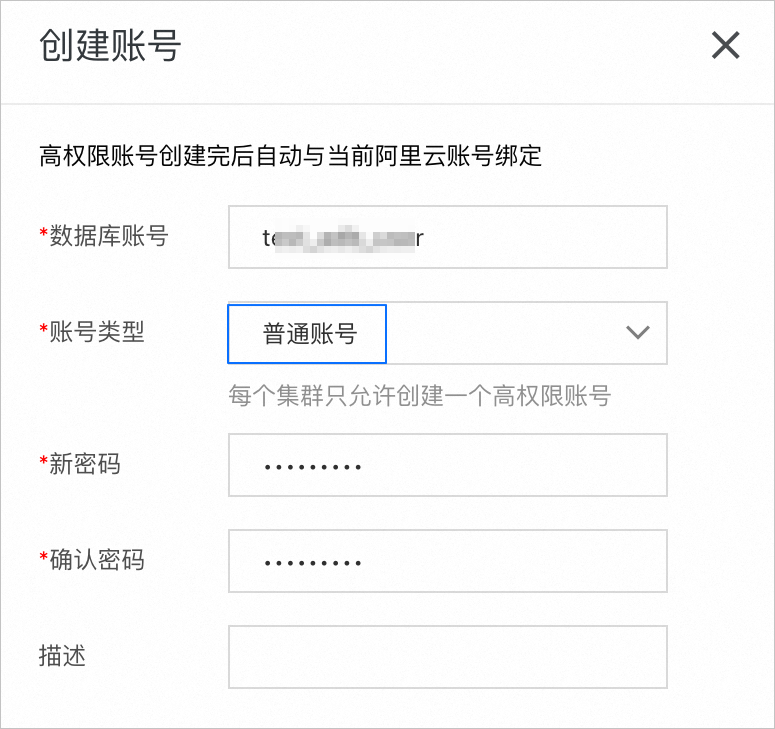Screen dimensions: 775x729
Task: Focus the empty 描述 text field
Action: pyautogui.click(x=447, y=657)
